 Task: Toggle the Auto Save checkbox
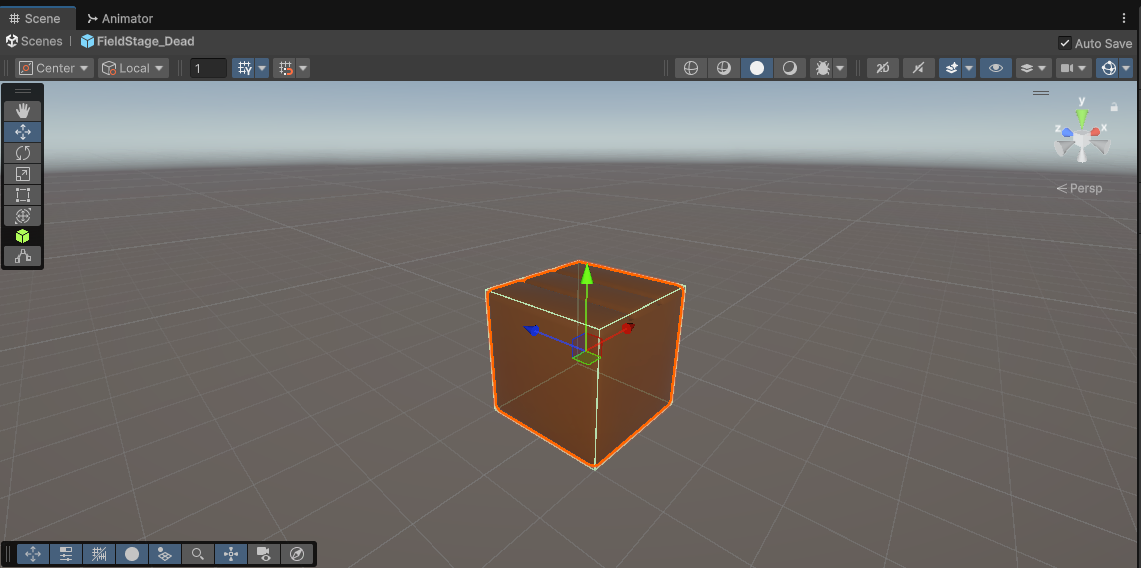(x=1065, y=43)
